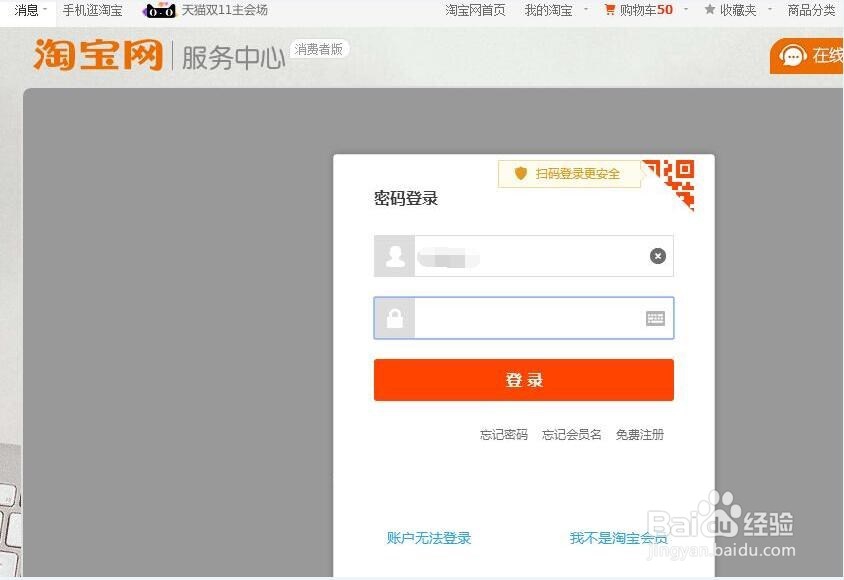844x580 pixels.
Task: Open 天猫双11主会场 link
Action: tap(224, 10)
